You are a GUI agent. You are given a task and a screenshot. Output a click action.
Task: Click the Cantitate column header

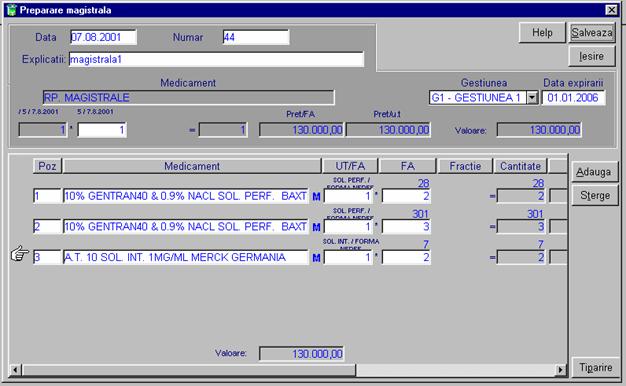[520, 166]
